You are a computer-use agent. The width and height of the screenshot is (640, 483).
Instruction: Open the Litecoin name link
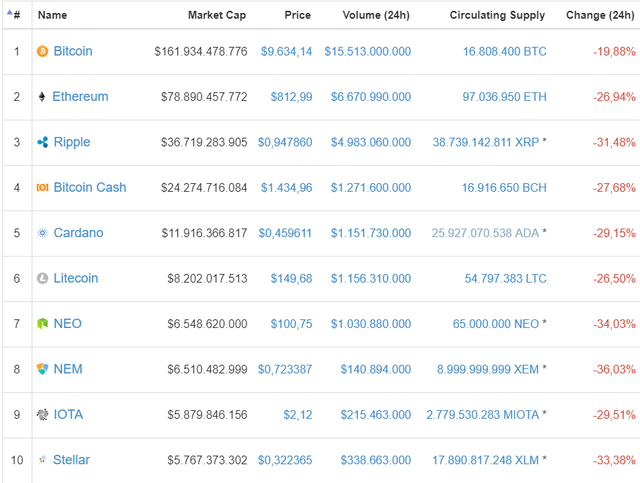click(76, 278)
